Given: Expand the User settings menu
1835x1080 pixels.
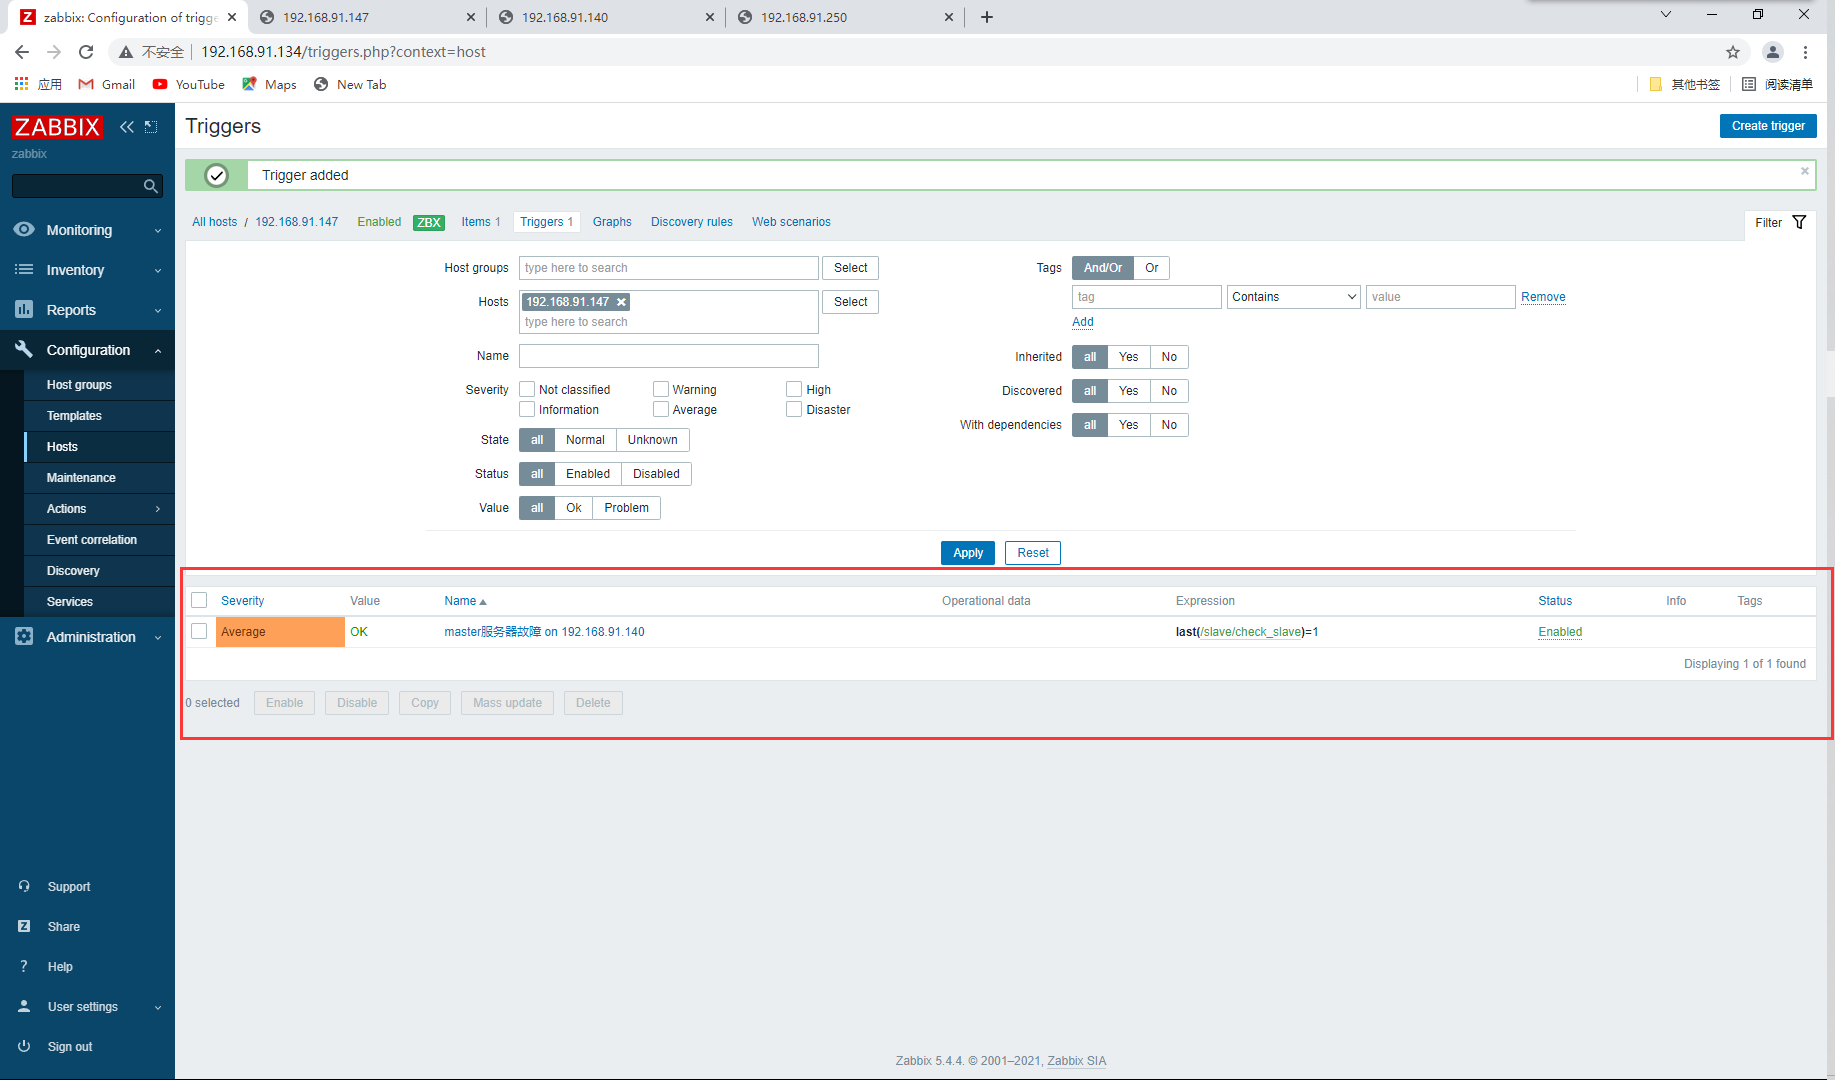Looking at the screenshot, I should [158, 1008].
